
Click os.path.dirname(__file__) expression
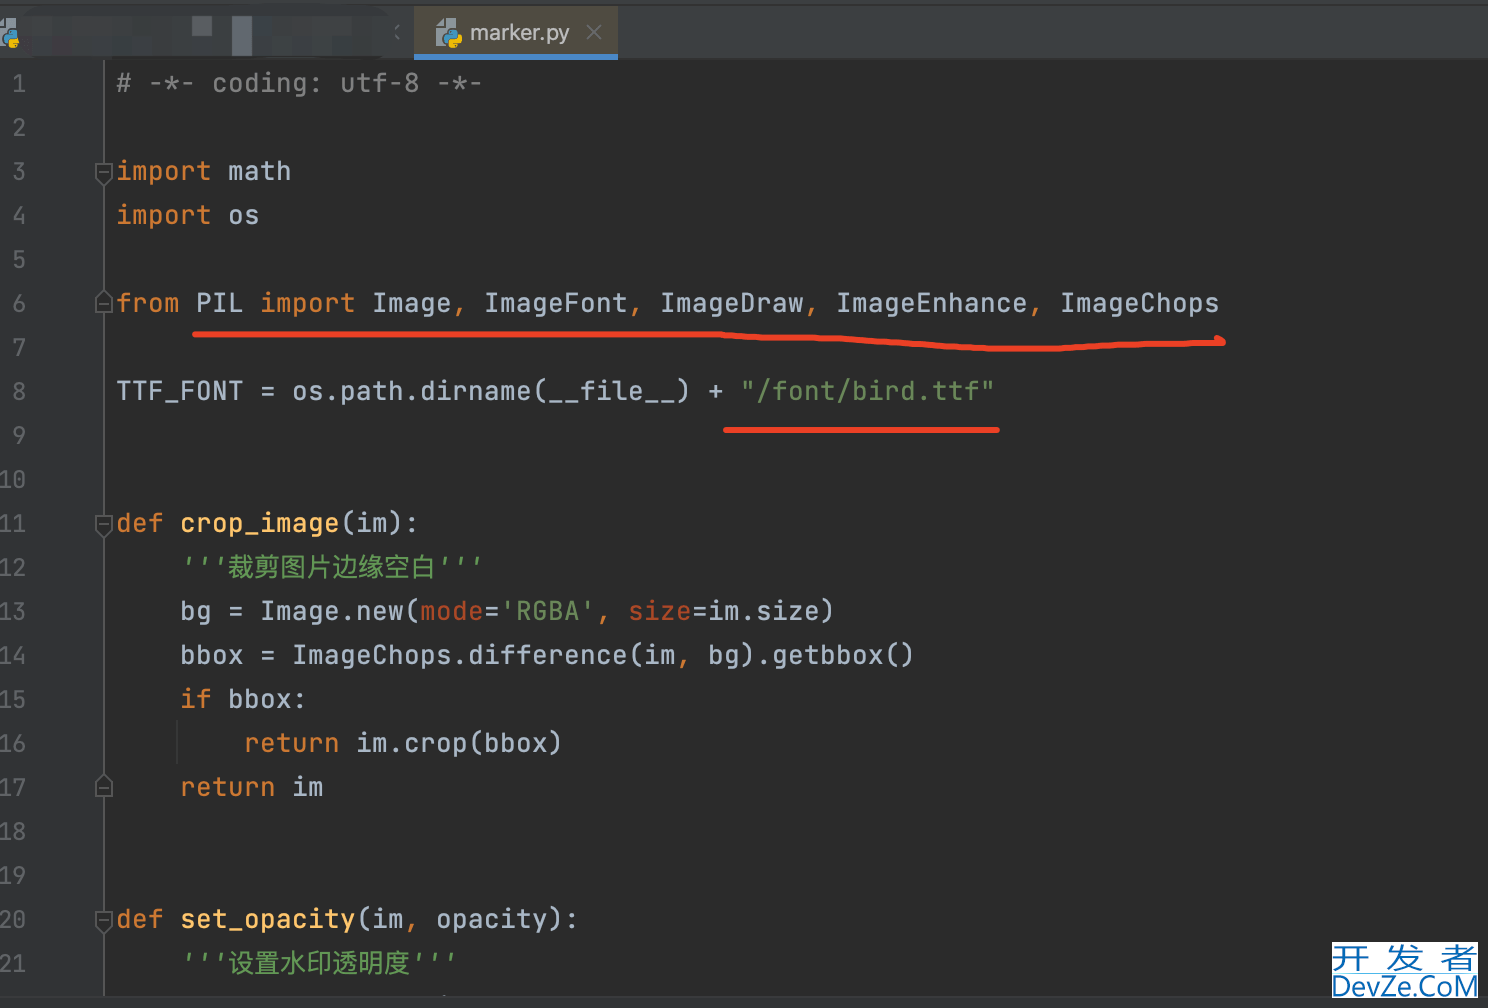pyautogui.click(x=491, y=391)
